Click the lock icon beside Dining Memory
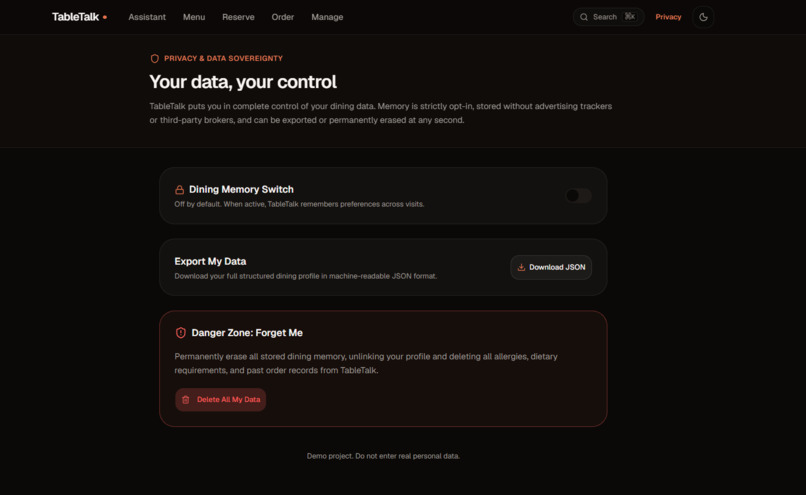 coord(179,190)
